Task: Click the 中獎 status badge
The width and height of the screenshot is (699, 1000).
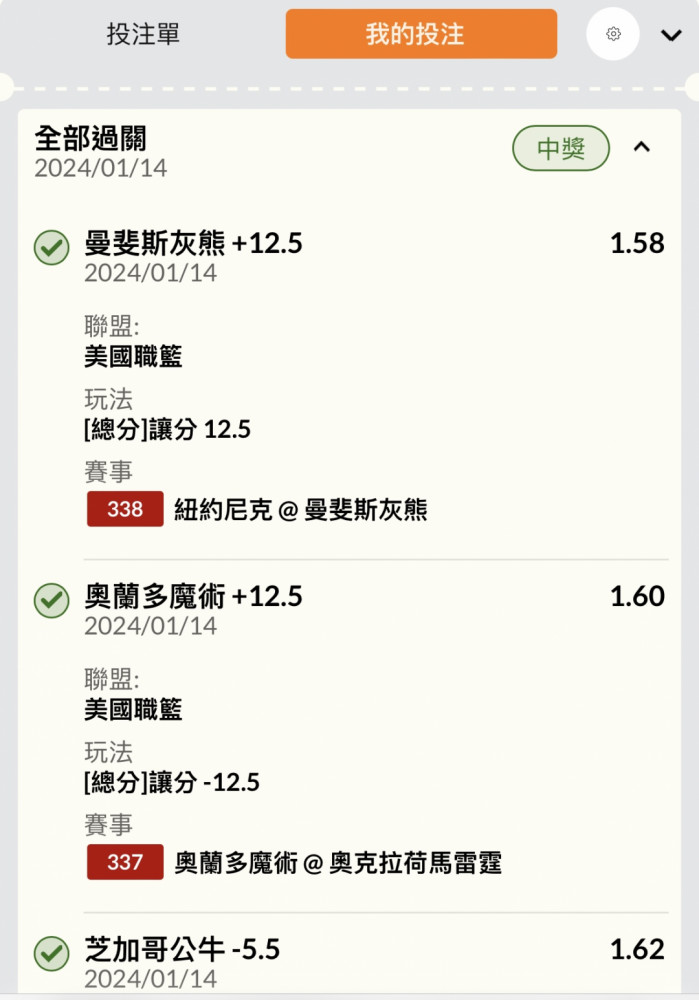Action: [561, 148]
